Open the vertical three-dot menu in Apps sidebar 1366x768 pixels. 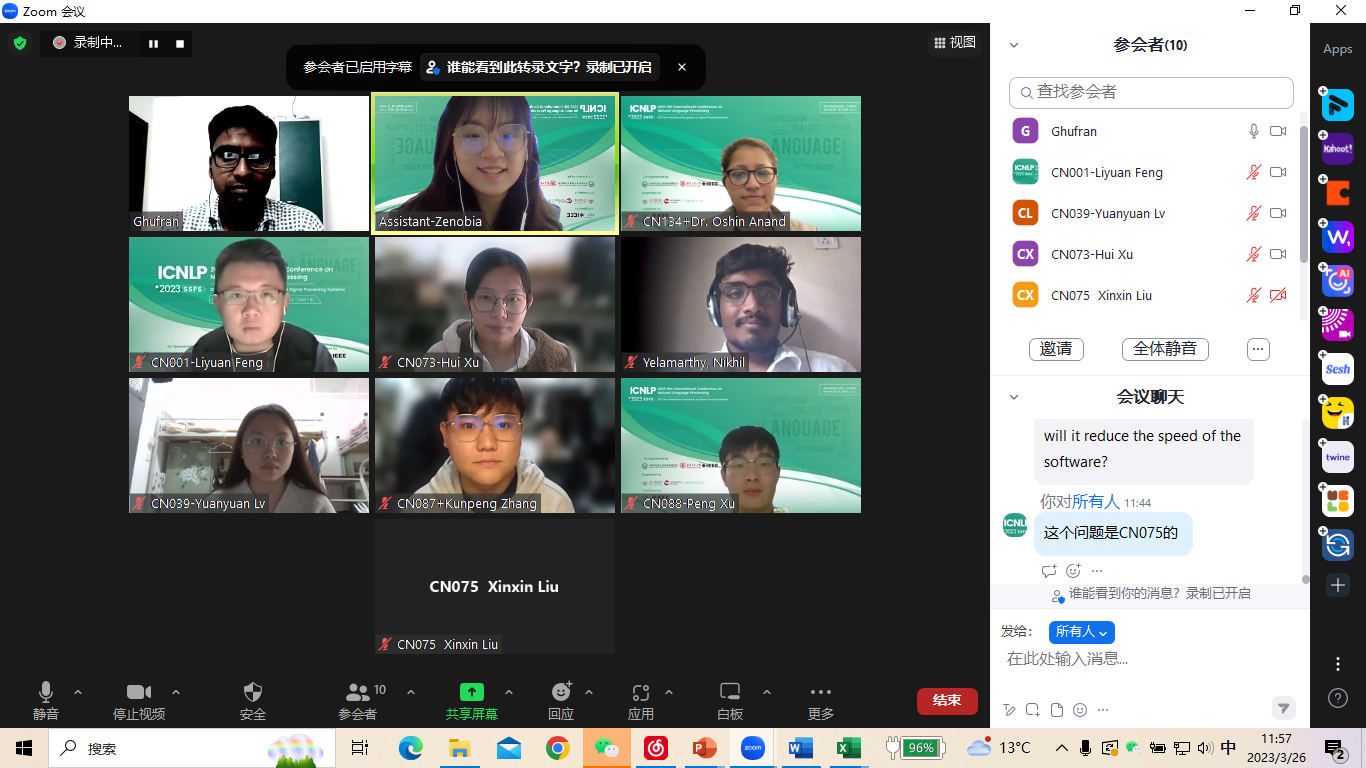(x=1338, y=664)
